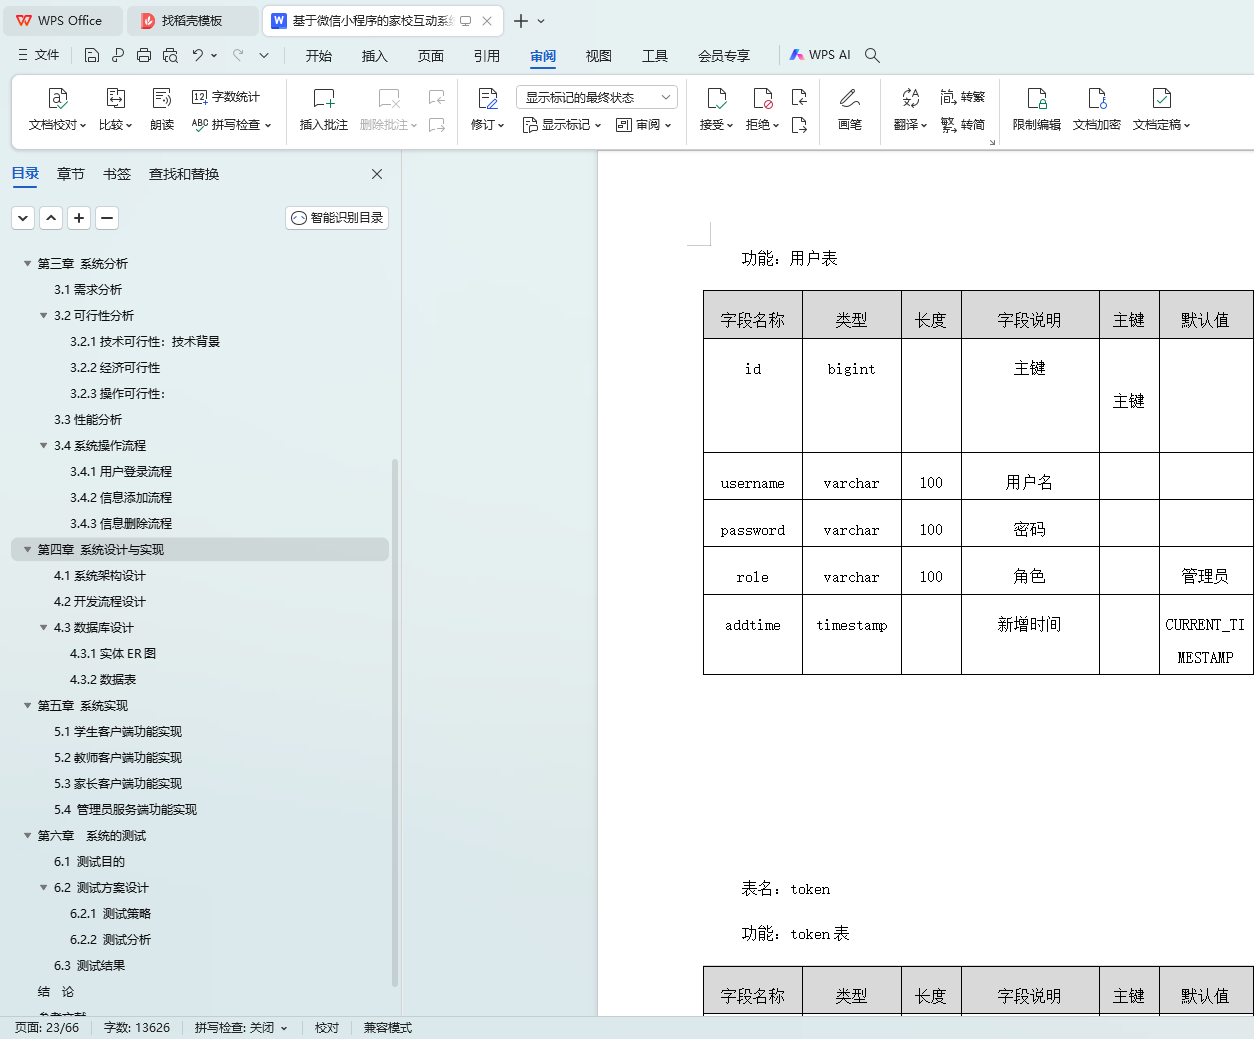Viewport: 1254px width, 1039px height.
Task: Click the 文档校对 proofreading icon
Action: pyautogui.click(x=58, y=98)
